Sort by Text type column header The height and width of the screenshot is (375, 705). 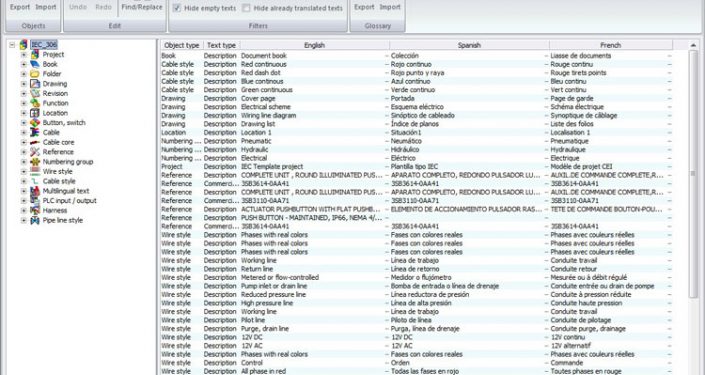pyautogui.click(x=221, y=45)
